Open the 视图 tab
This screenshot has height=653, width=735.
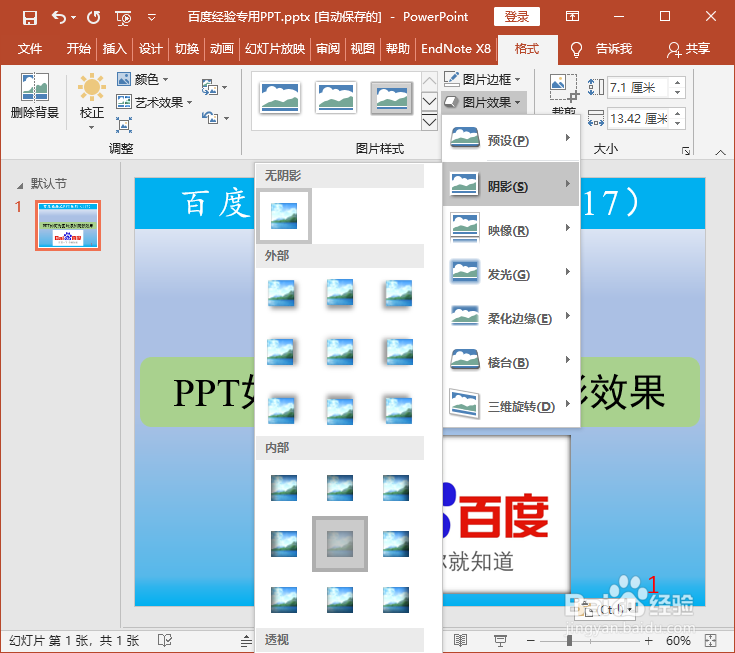pyautogui.click(x=363, y=48)
